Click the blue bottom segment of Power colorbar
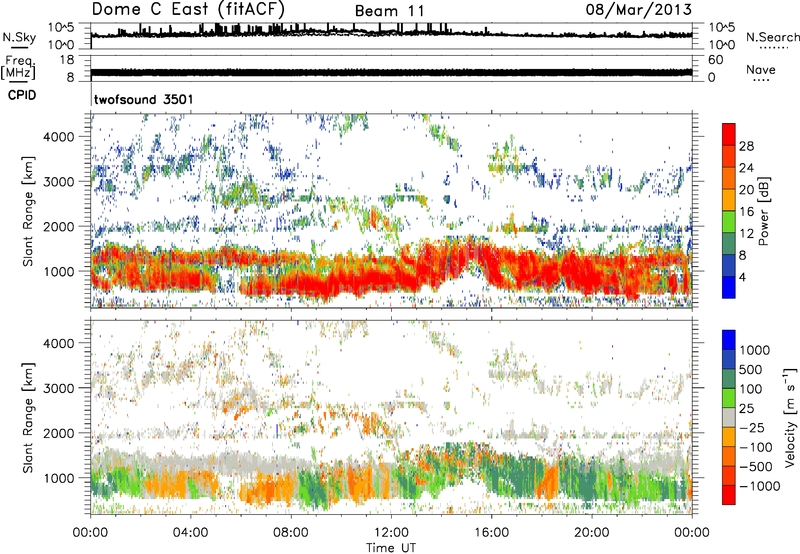The width and height of the screenshot is (800, 554). (729, 287)
